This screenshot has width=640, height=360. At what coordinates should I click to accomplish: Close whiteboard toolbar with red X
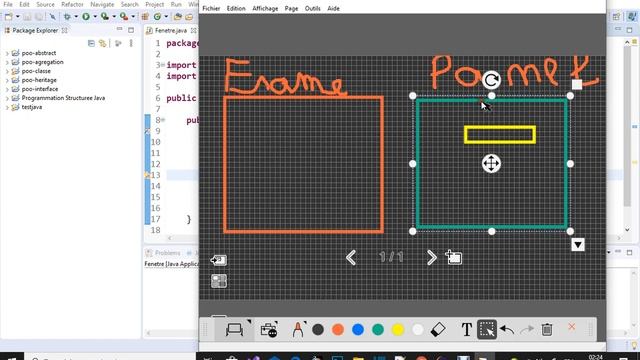(x=571, y=327)
